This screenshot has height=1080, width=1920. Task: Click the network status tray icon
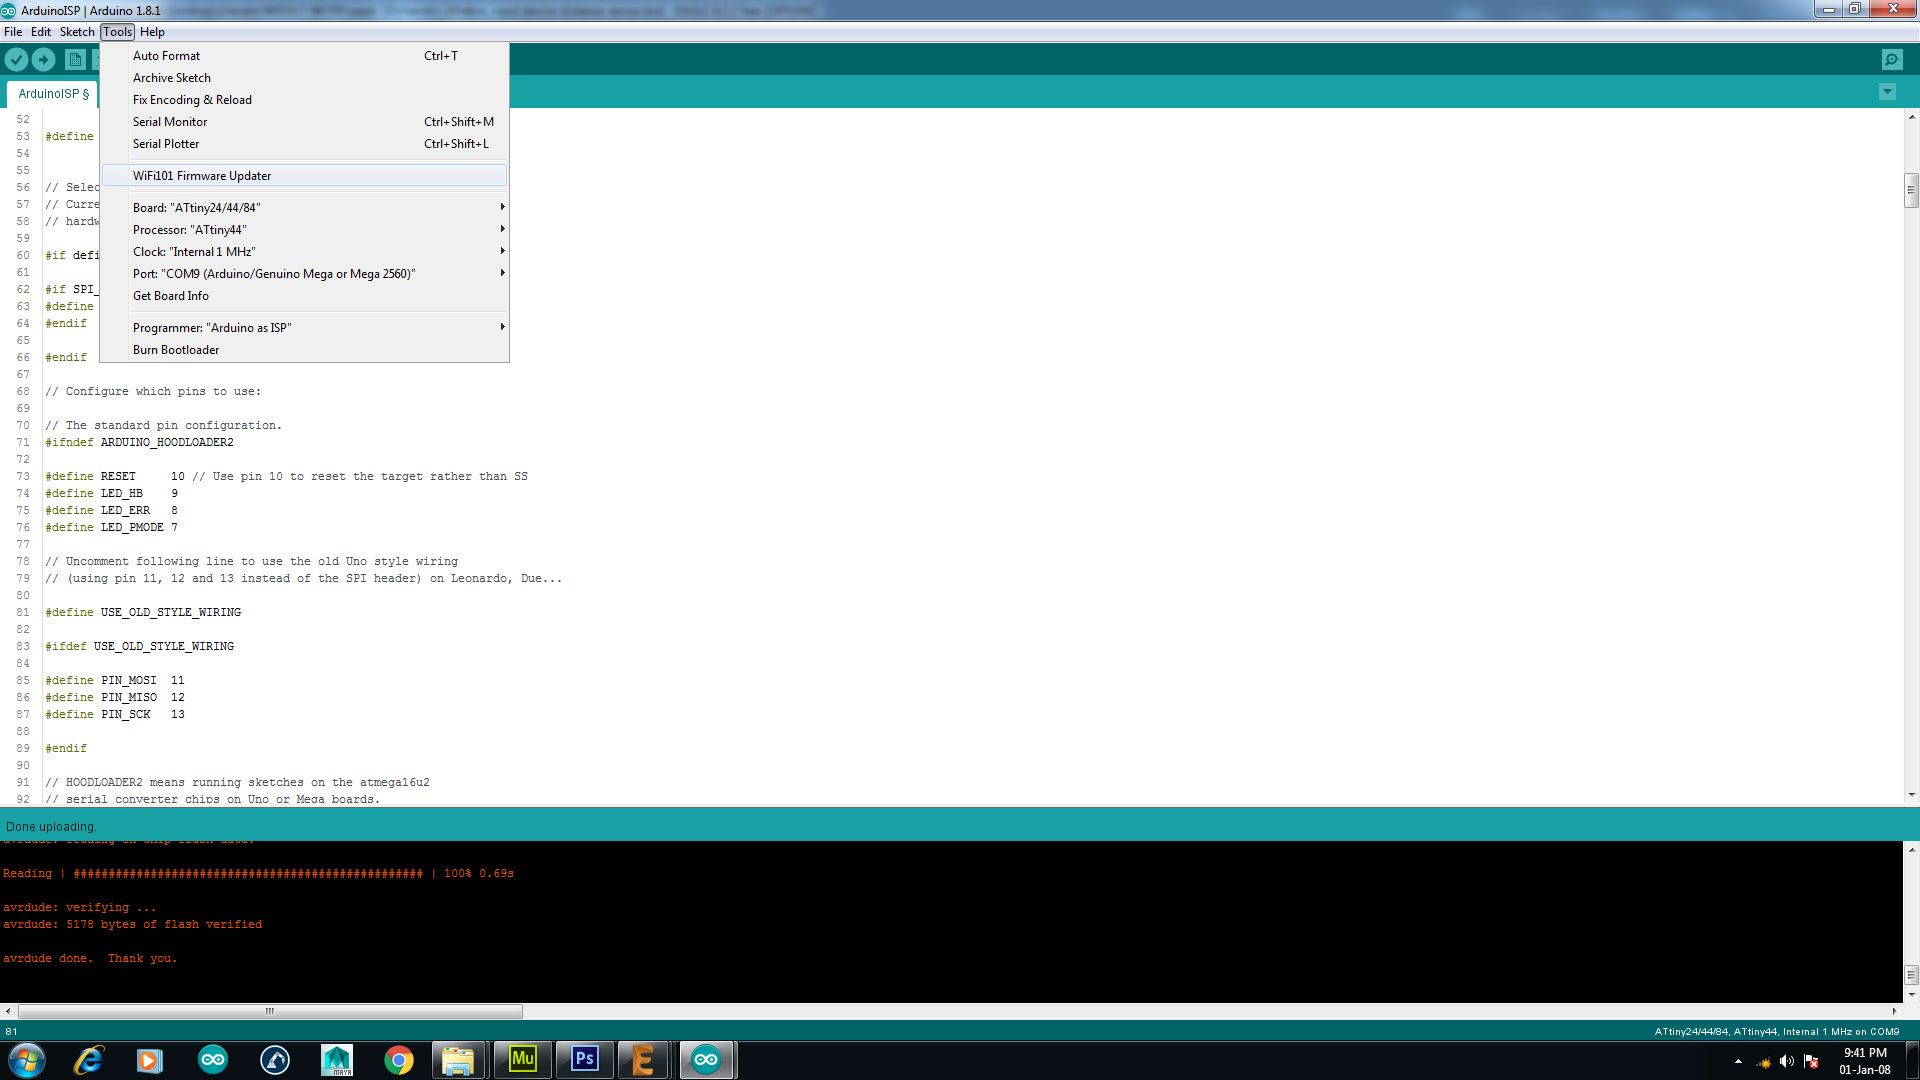1763,1062
